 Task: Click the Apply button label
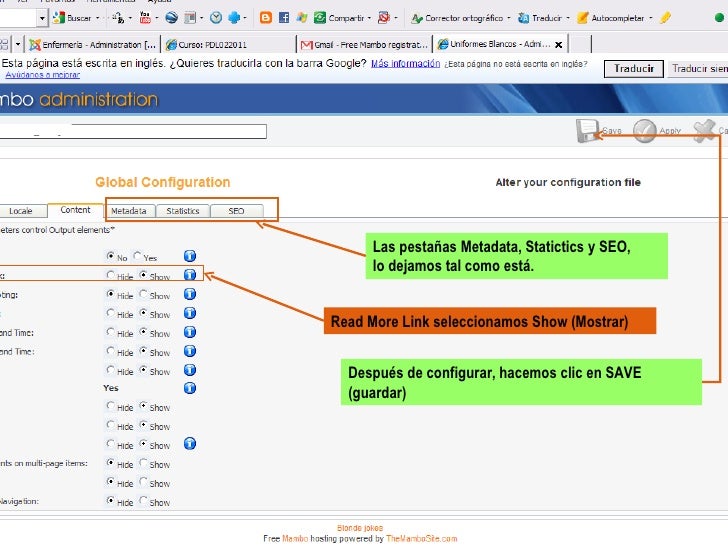point(670,131)
